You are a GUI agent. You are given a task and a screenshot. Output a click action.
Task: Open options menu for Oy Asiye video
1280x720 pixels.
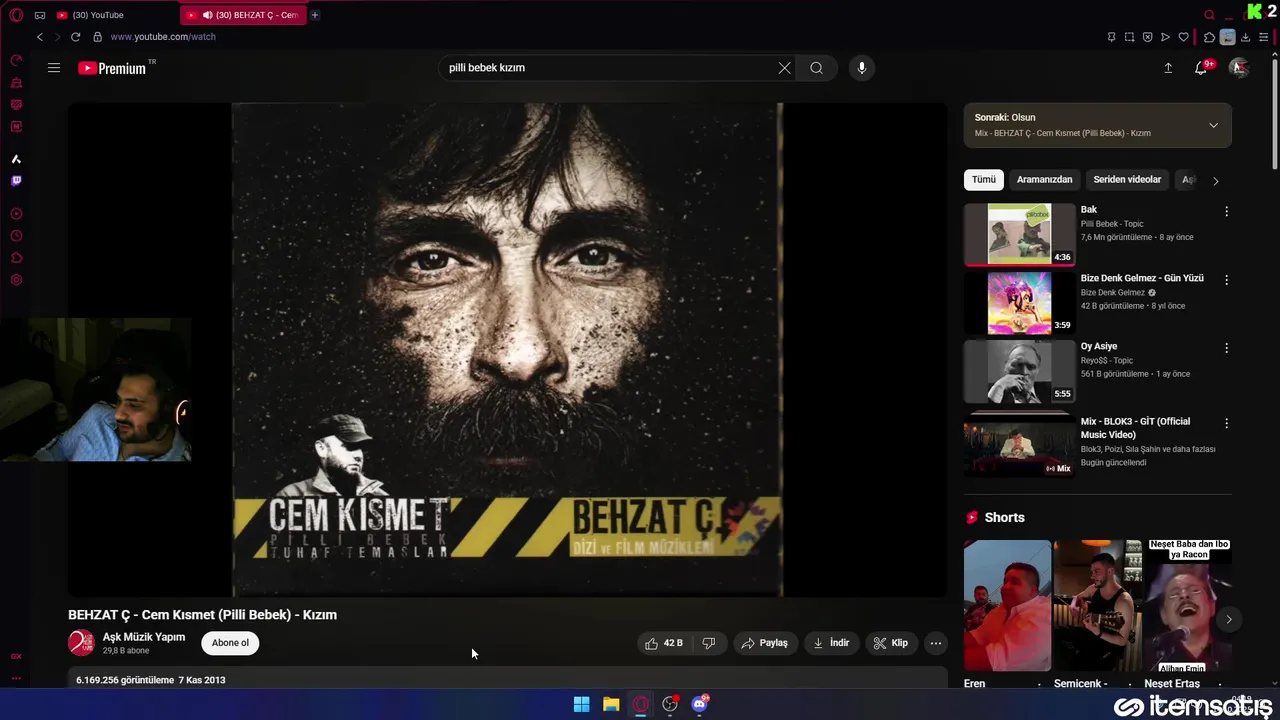(x=1226, y=348)
